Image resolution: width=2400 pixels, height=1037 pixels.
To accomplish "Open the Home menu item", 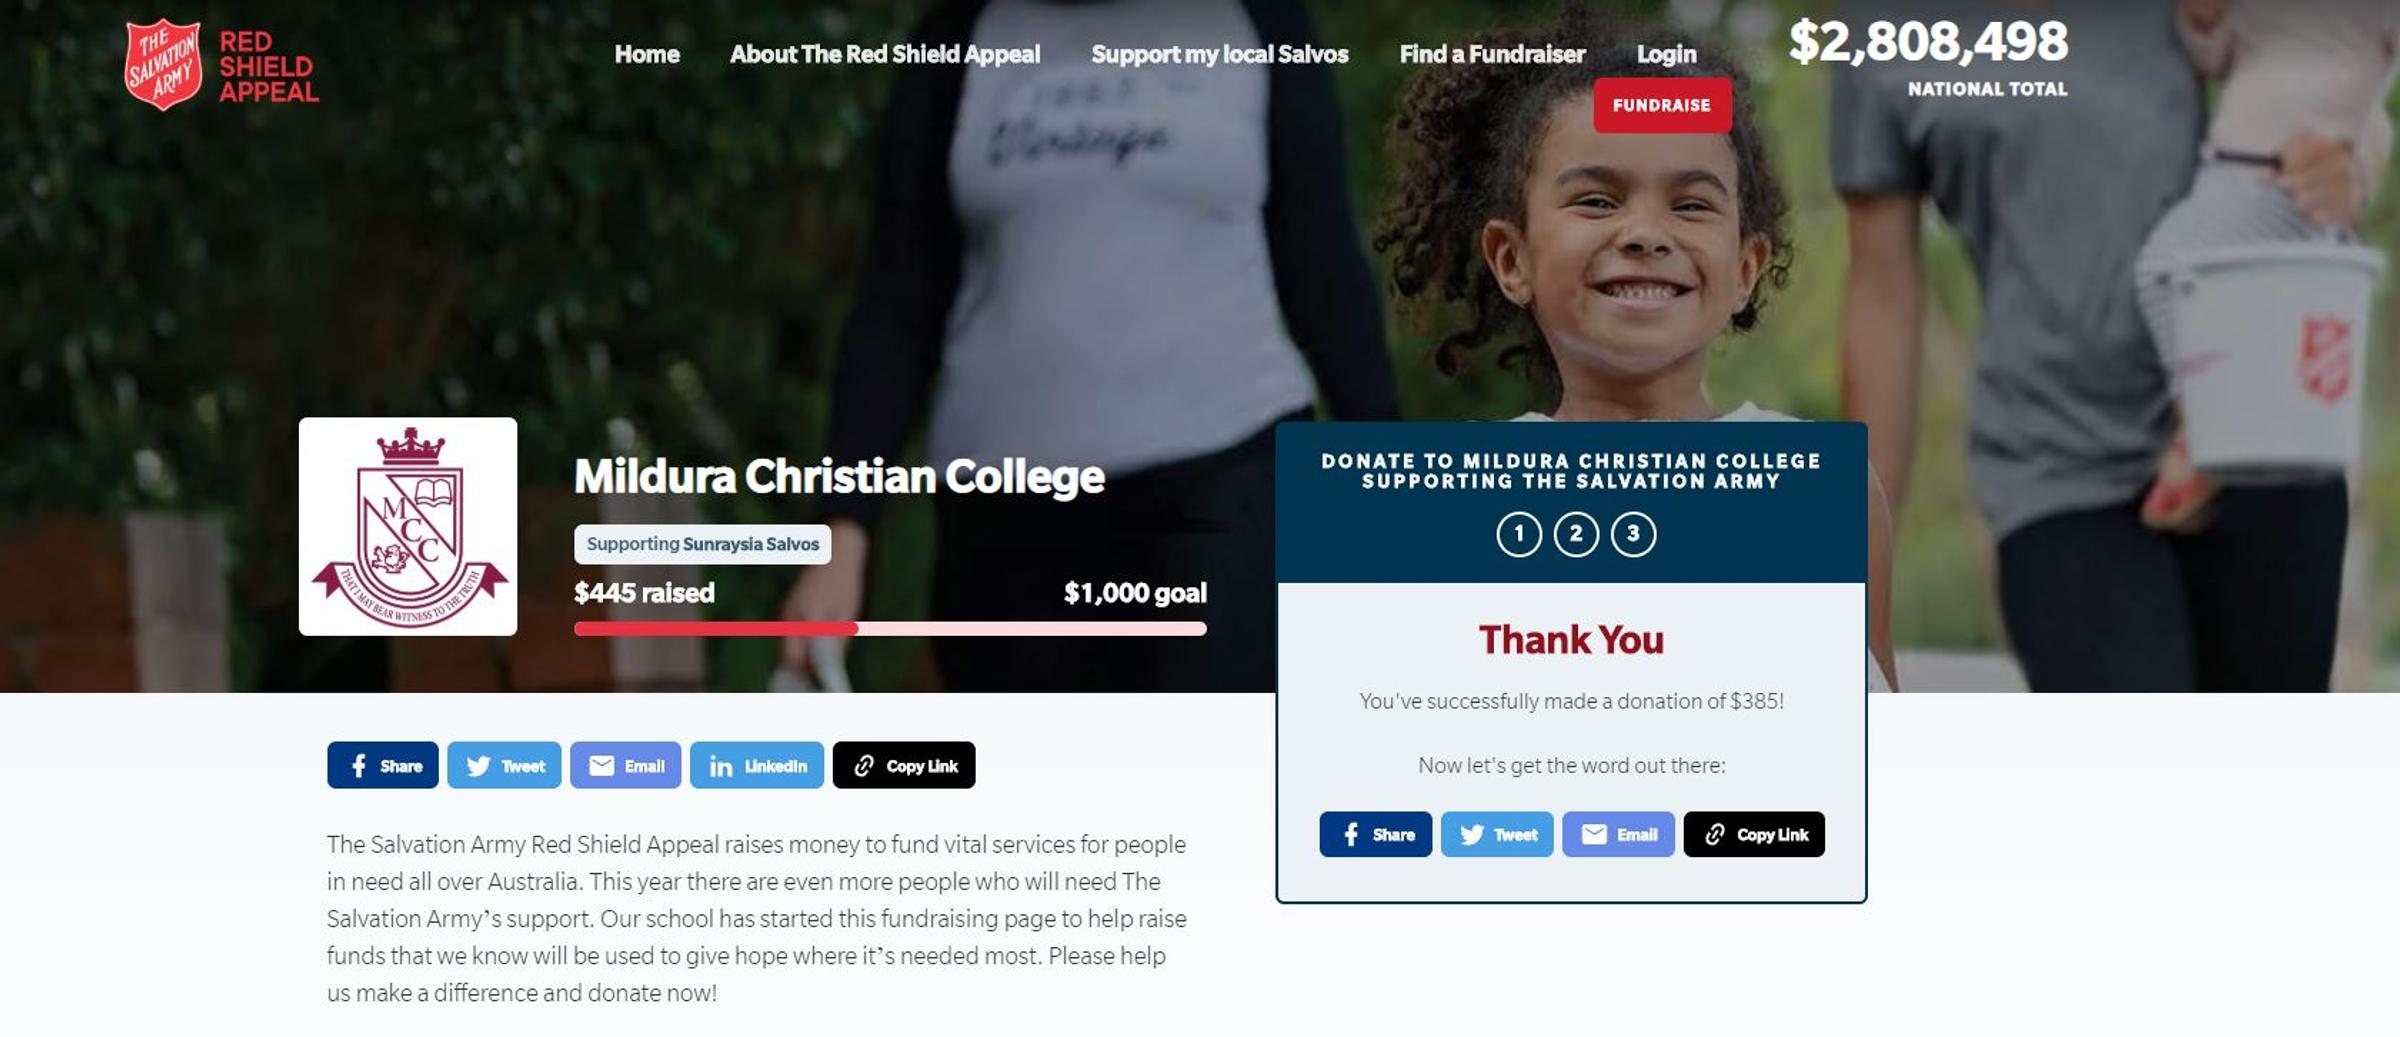I will [x=647, y=54].
